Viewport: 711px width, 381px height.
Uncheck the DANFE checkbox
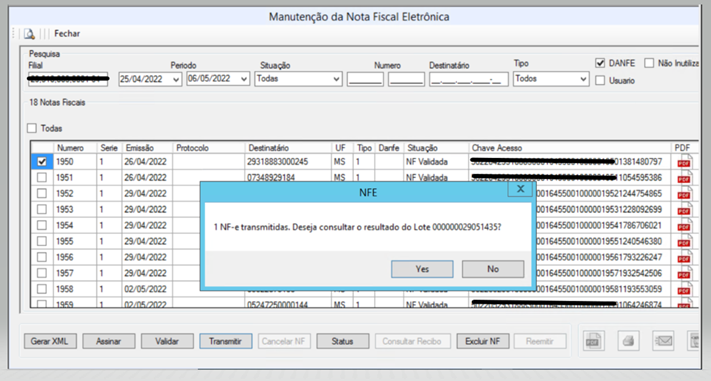click(x=600, y=63)
